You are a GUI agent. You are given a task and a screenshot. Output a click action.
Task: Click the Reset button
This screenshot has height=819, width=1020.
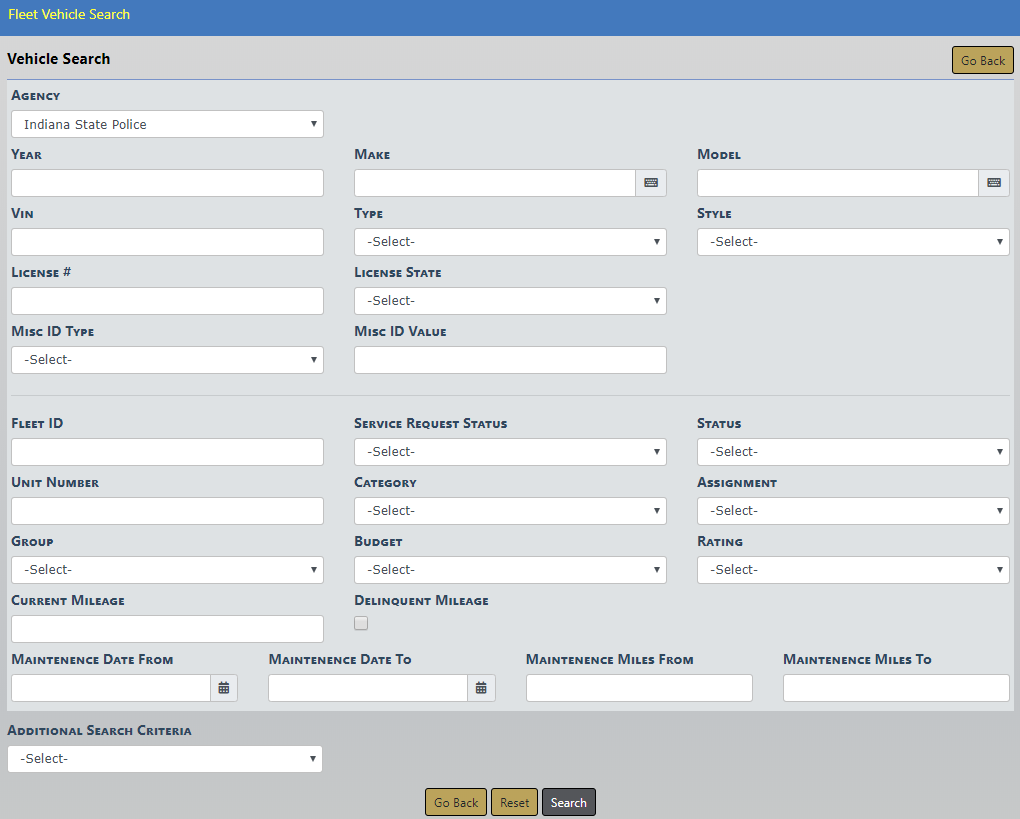click(514, 803)
